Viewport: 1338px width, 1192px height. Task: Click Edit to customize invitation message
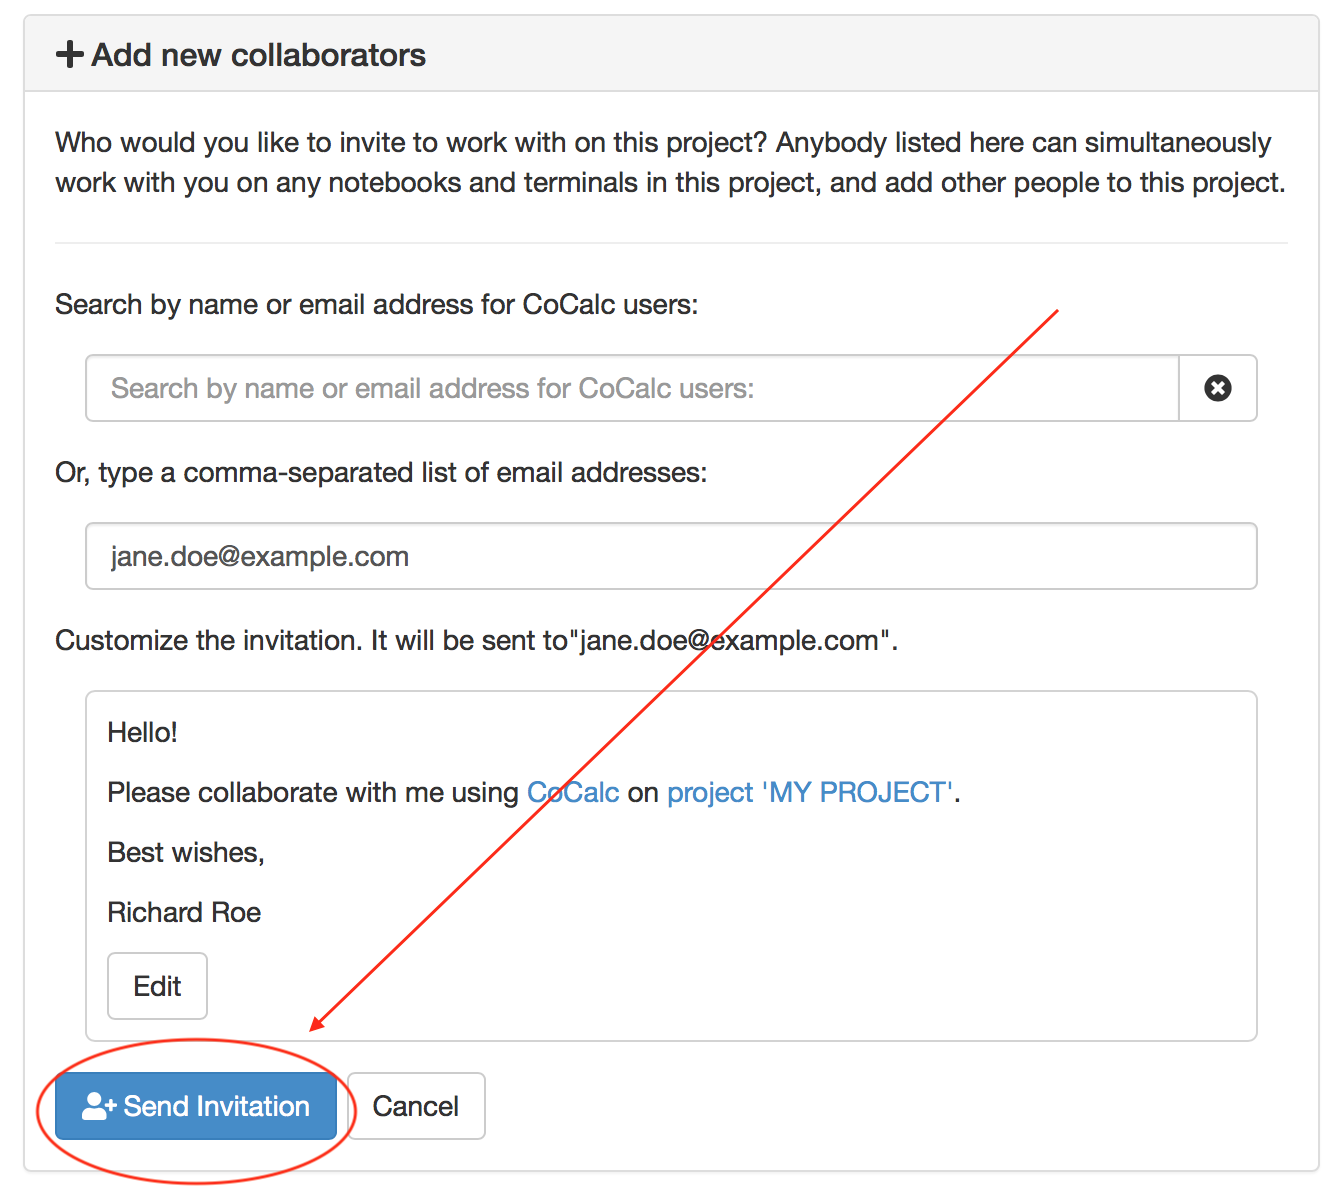click(157, 986)
